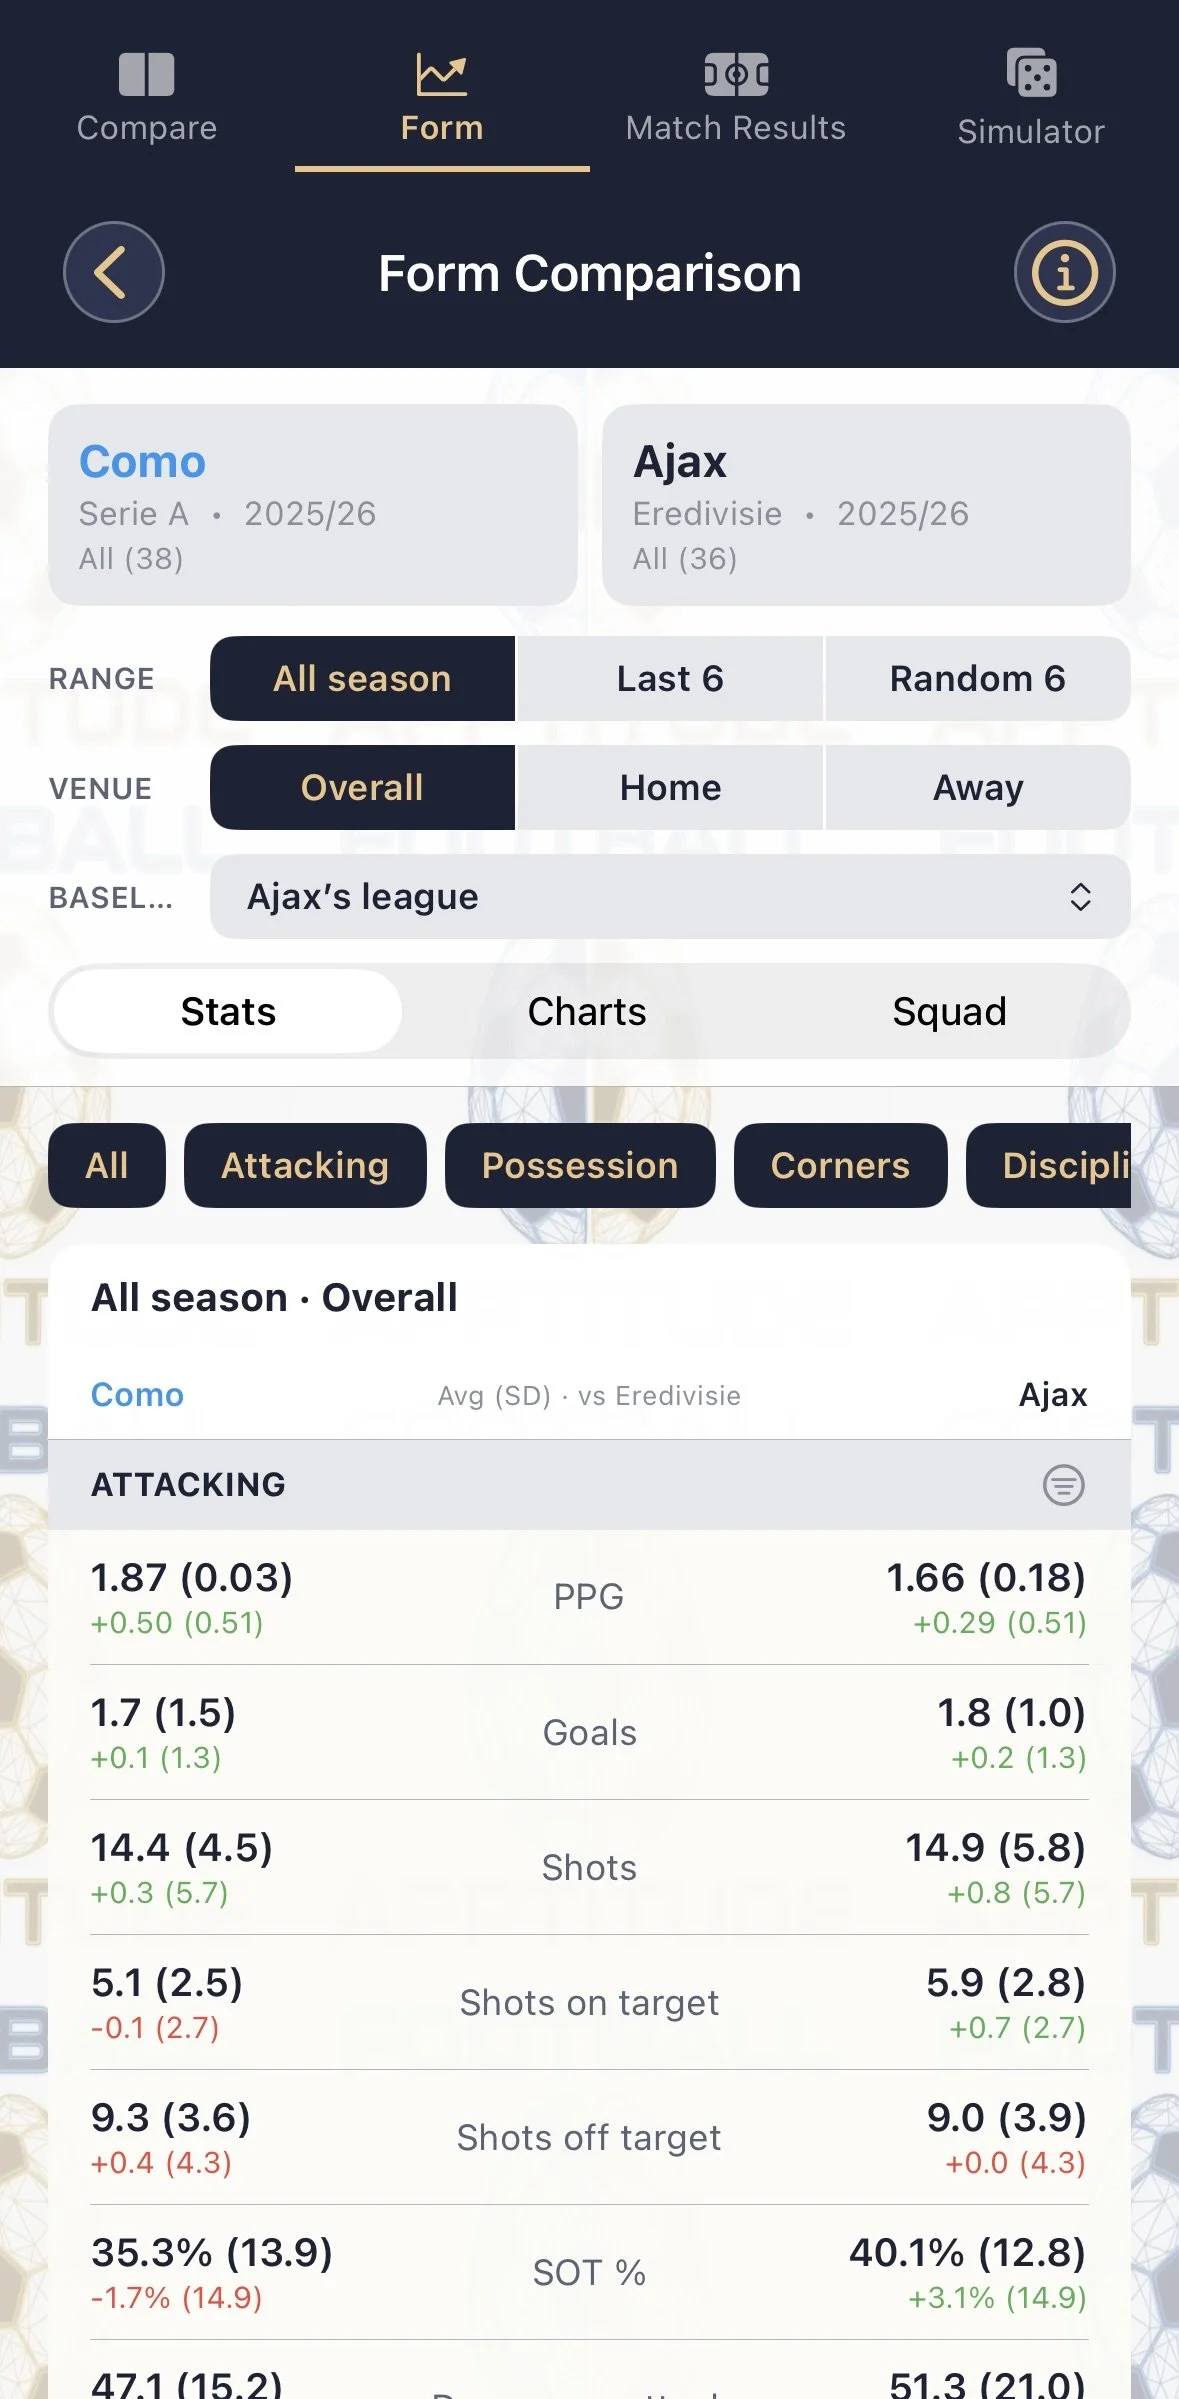1179x2399 pixels.
Task: Tap the Shots on target row
Action: pyautogui.click(x=589, y=2002)
